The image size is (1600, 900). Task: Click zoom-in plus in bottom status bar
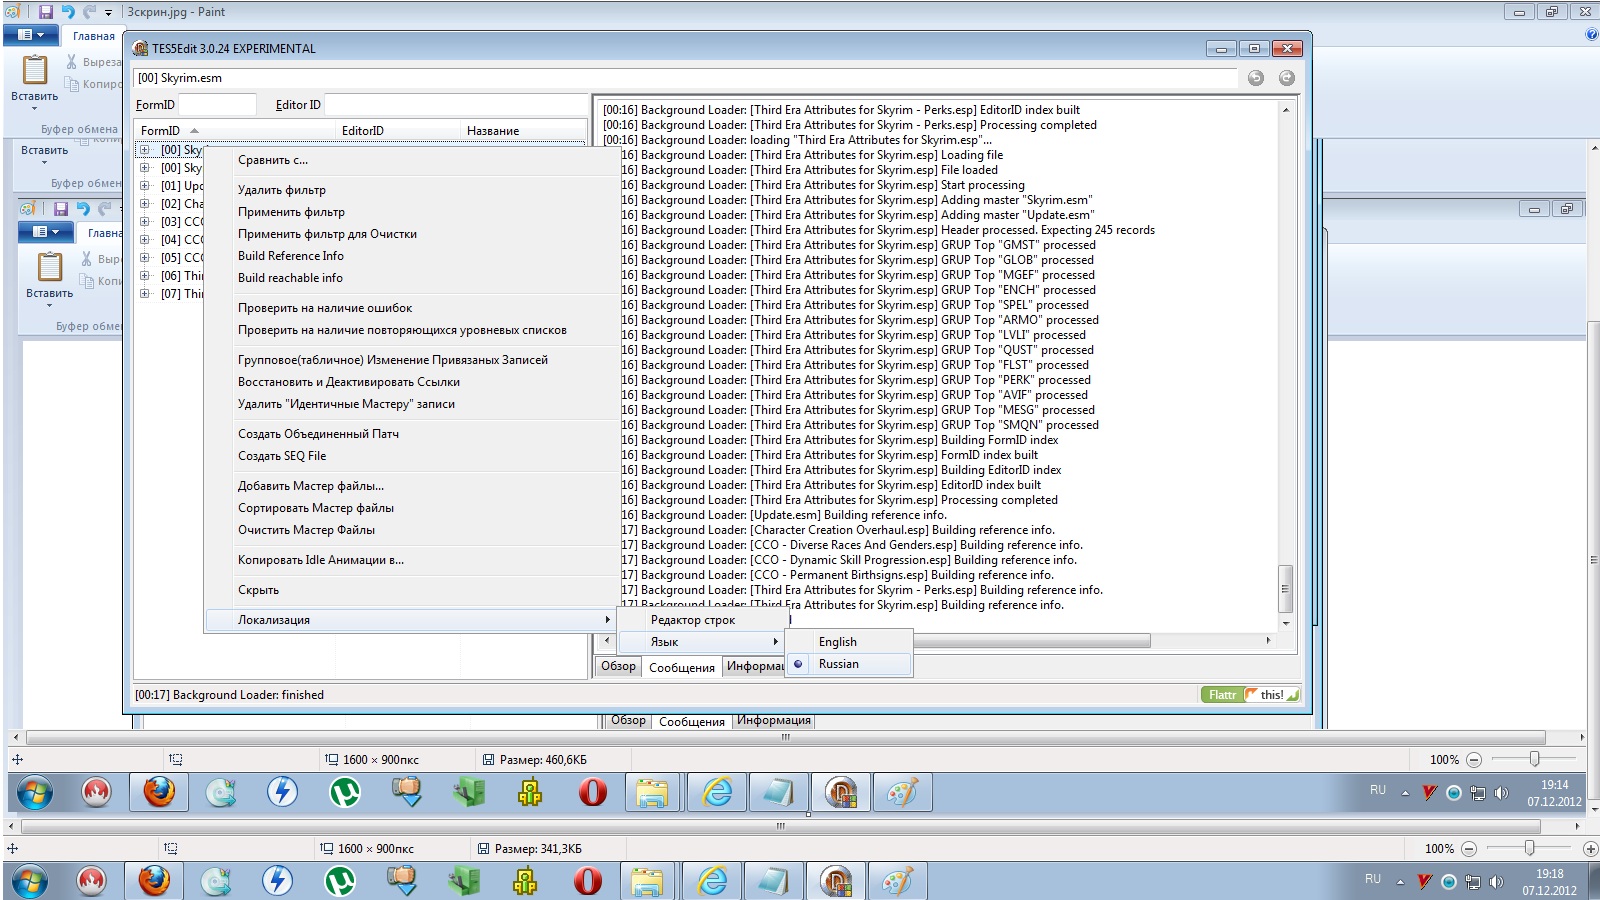[1591, 849]
